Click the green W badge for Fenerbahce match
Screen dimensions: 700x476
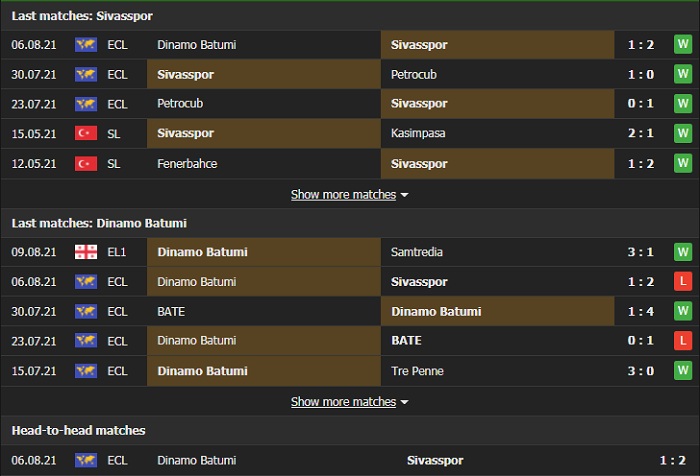(682, 163)
